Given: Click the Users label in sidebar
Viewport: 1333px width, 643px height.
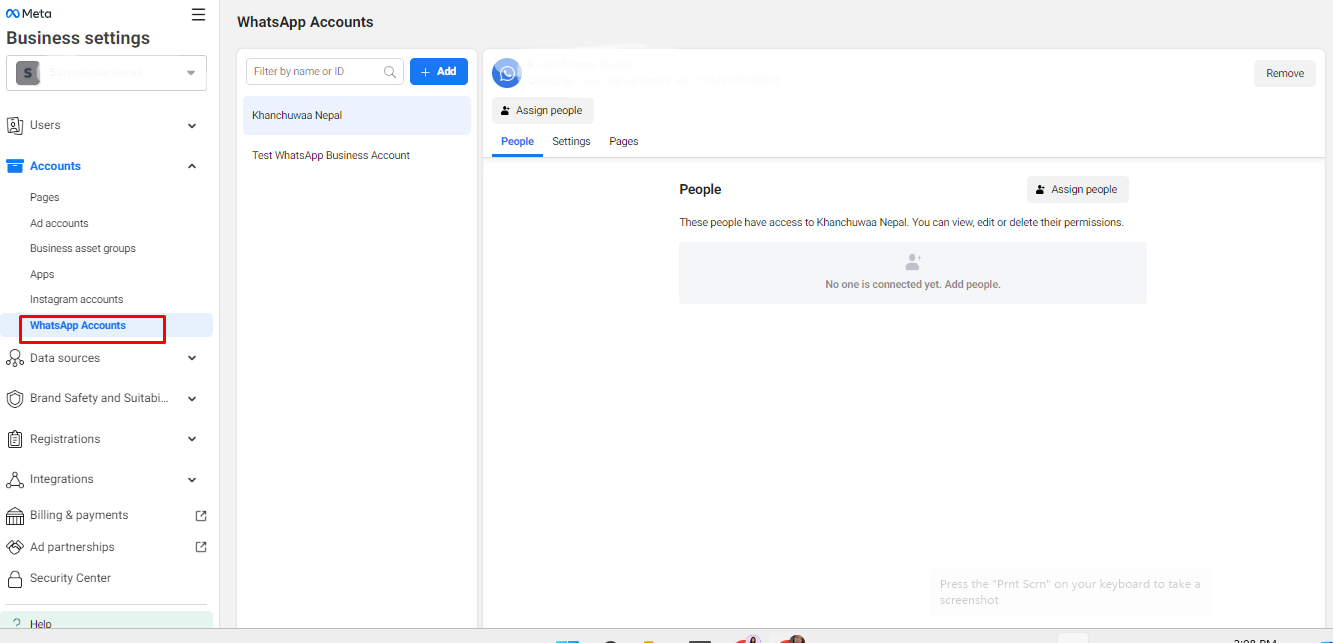Looking at the screenshot, I should click(45, 125).
